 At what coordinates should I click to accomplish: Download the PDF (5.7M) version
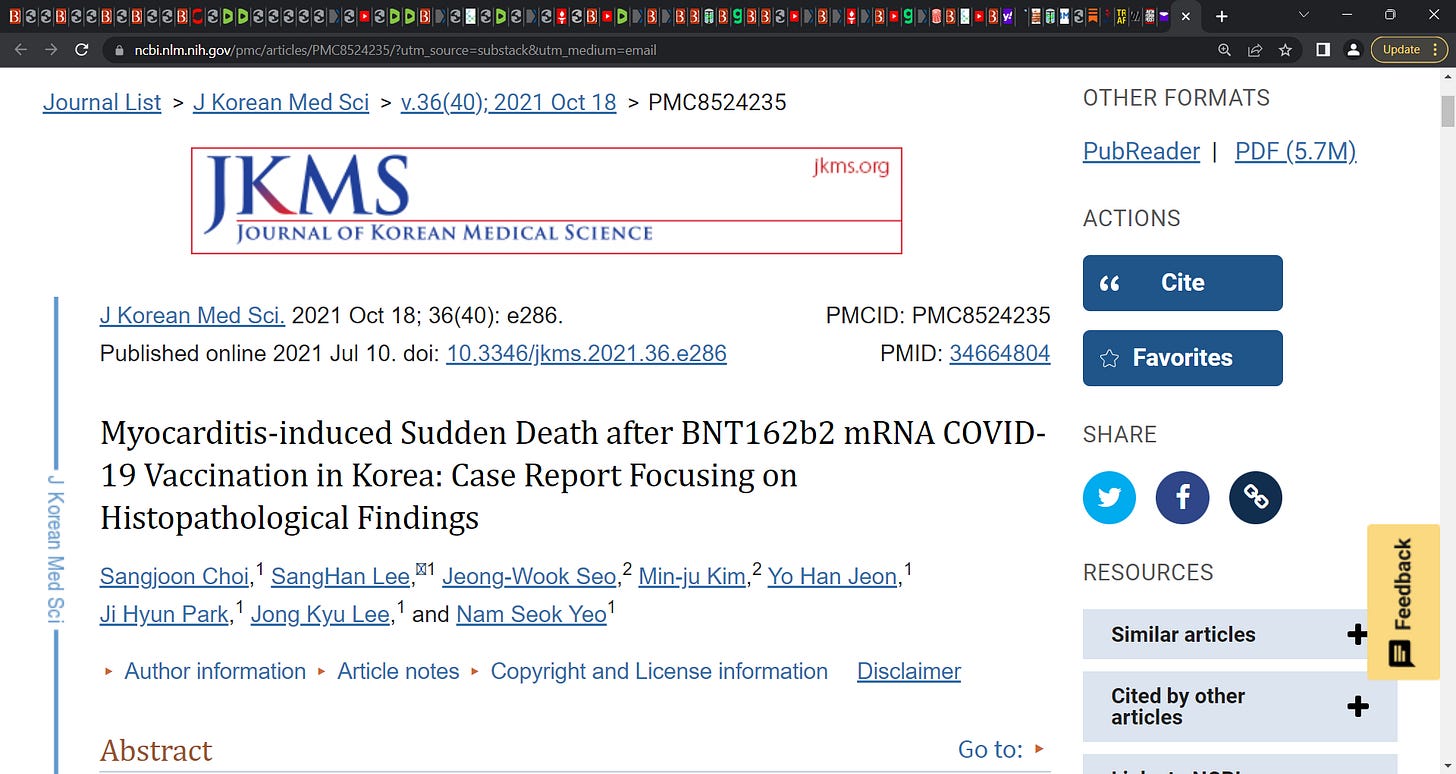click(x=1296, y=151)
